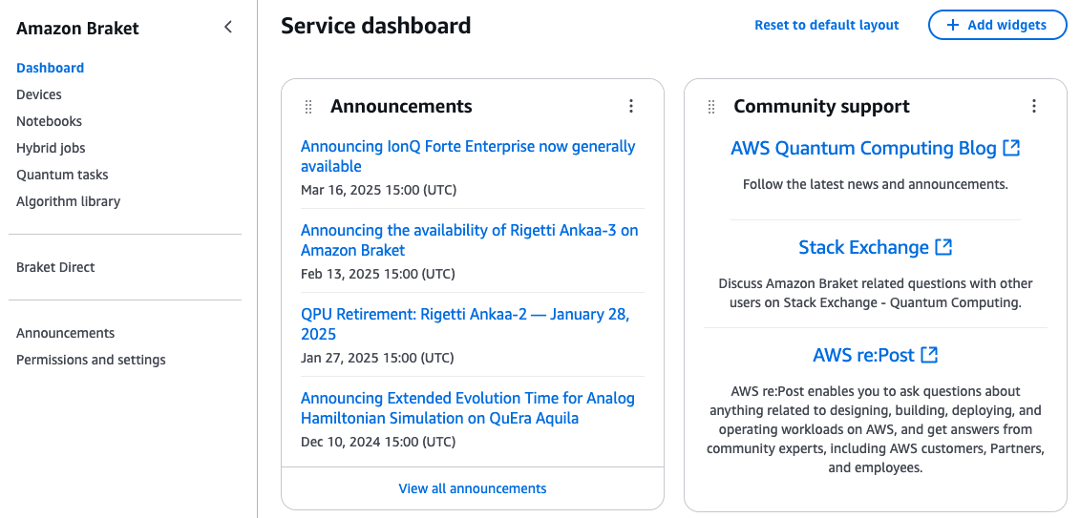View all announcements link

pos(472,489)
